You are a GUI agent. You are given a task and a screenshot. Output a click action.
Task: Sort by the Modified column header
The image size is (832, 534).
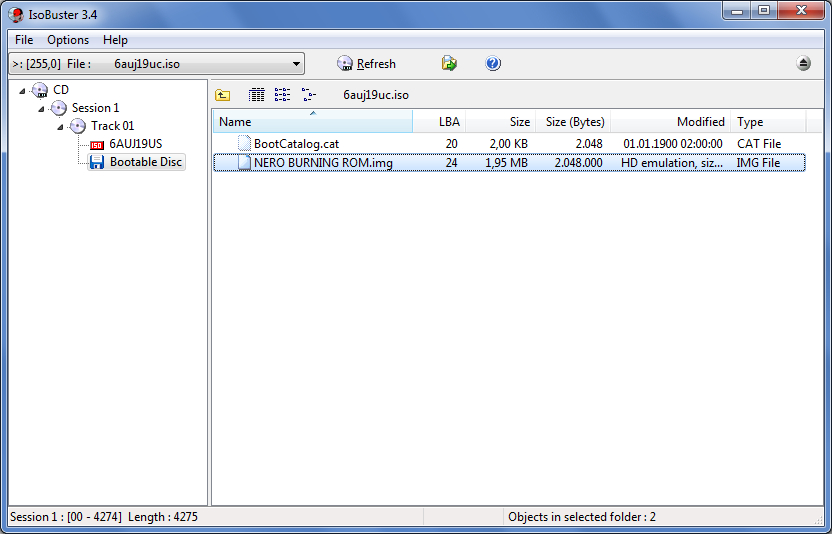click(x=671, y=122)
